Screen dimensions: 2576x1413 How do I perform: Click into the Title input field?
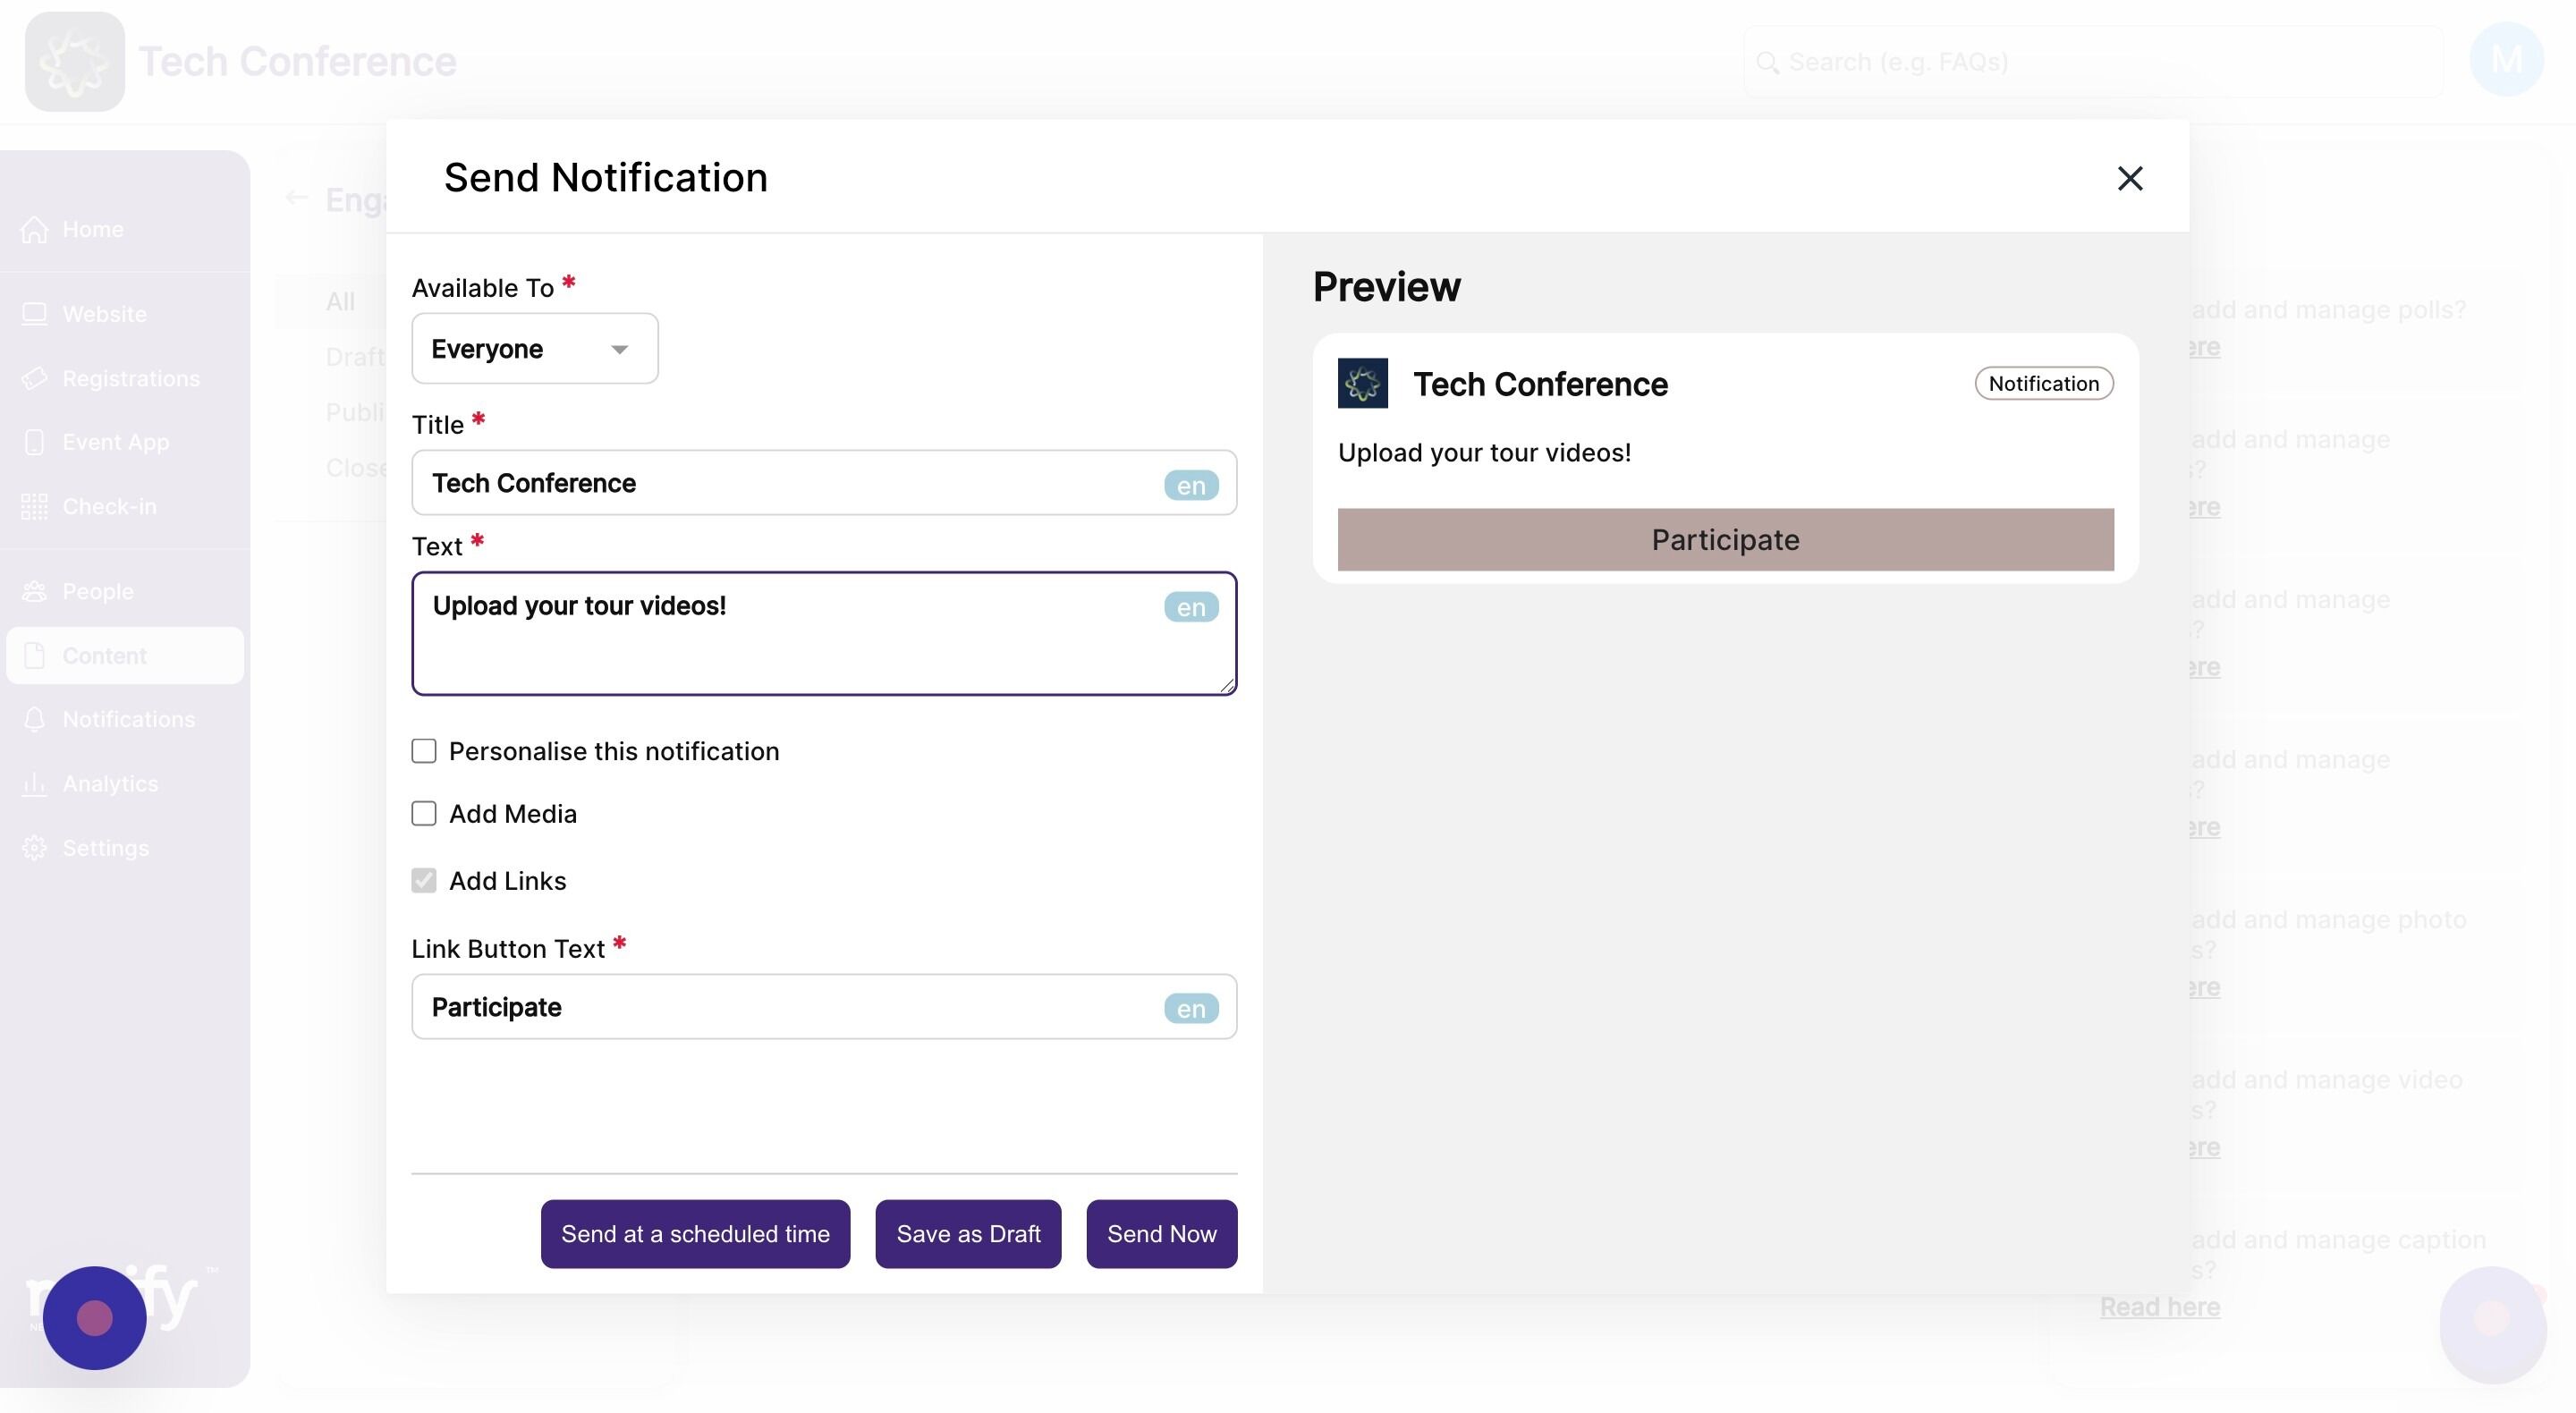[780, 483]
